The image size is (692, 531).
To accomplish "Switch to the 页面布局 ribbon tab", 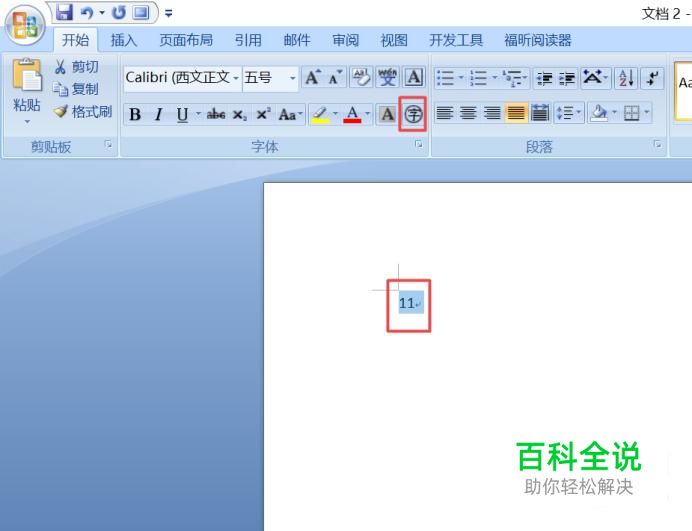I will tap(186, 40).
